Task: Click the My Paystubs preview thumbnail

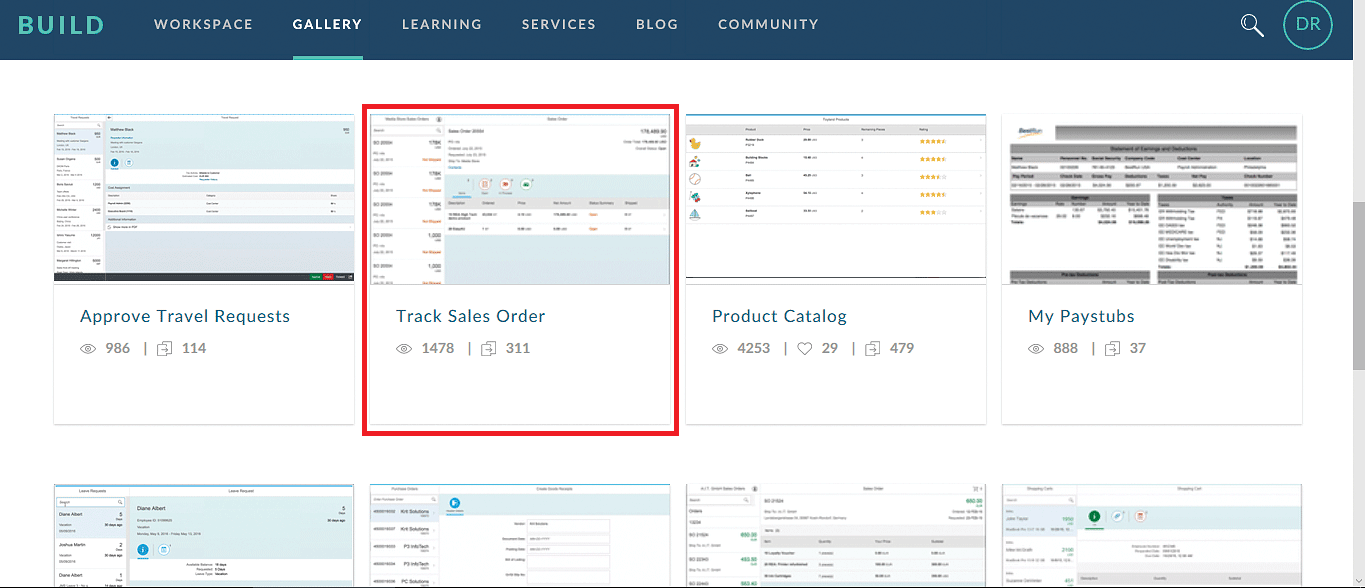Action: pos(1151,199)
